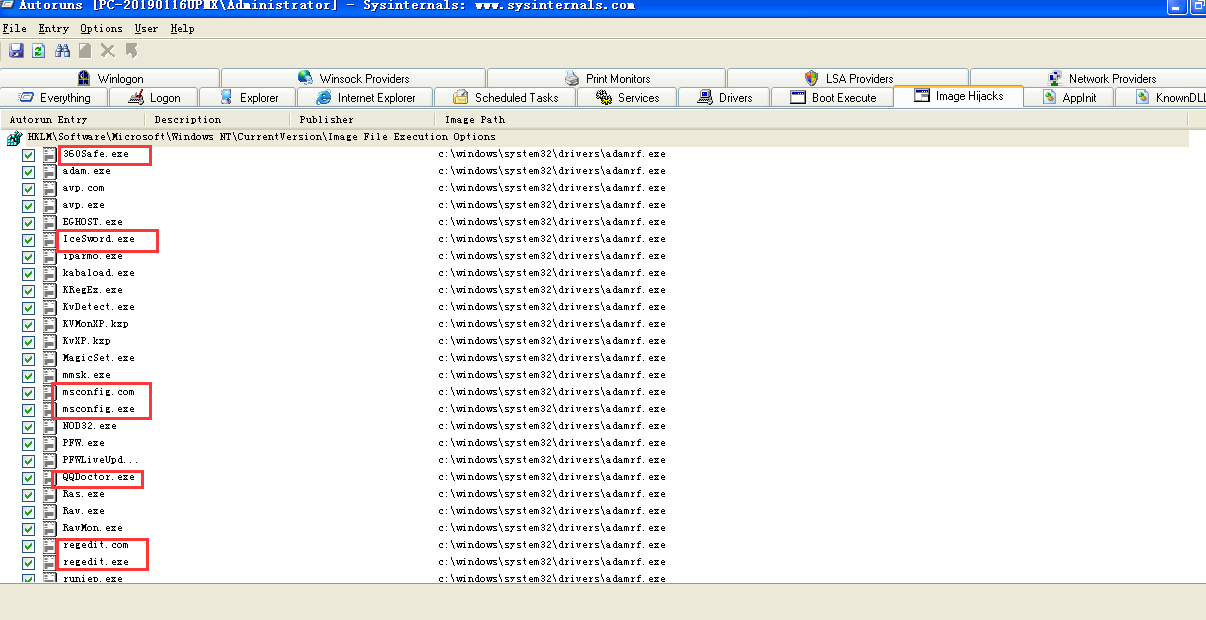This screenshot has width=1206, height=620.
Task: Click the file icon next to 360Safe.exe
Action: tap(49, 155)
